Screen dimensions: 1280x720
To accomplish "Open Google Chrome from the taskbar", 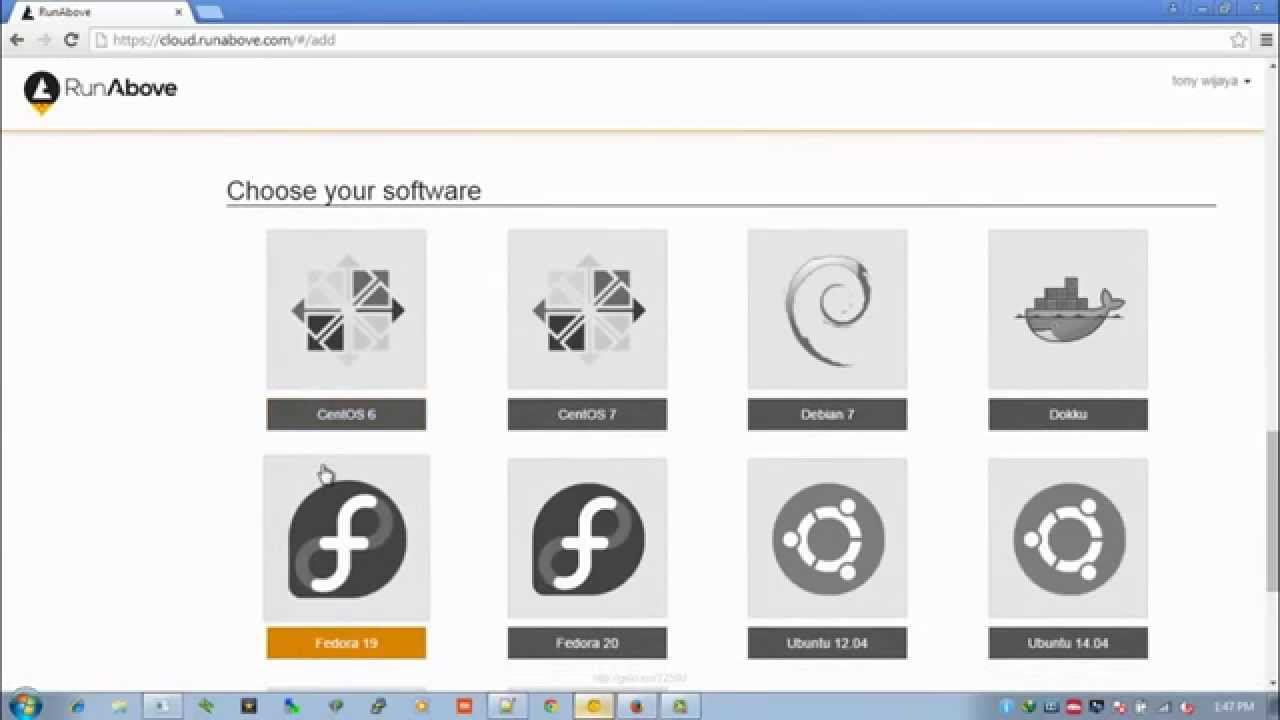I will [550, 706].
